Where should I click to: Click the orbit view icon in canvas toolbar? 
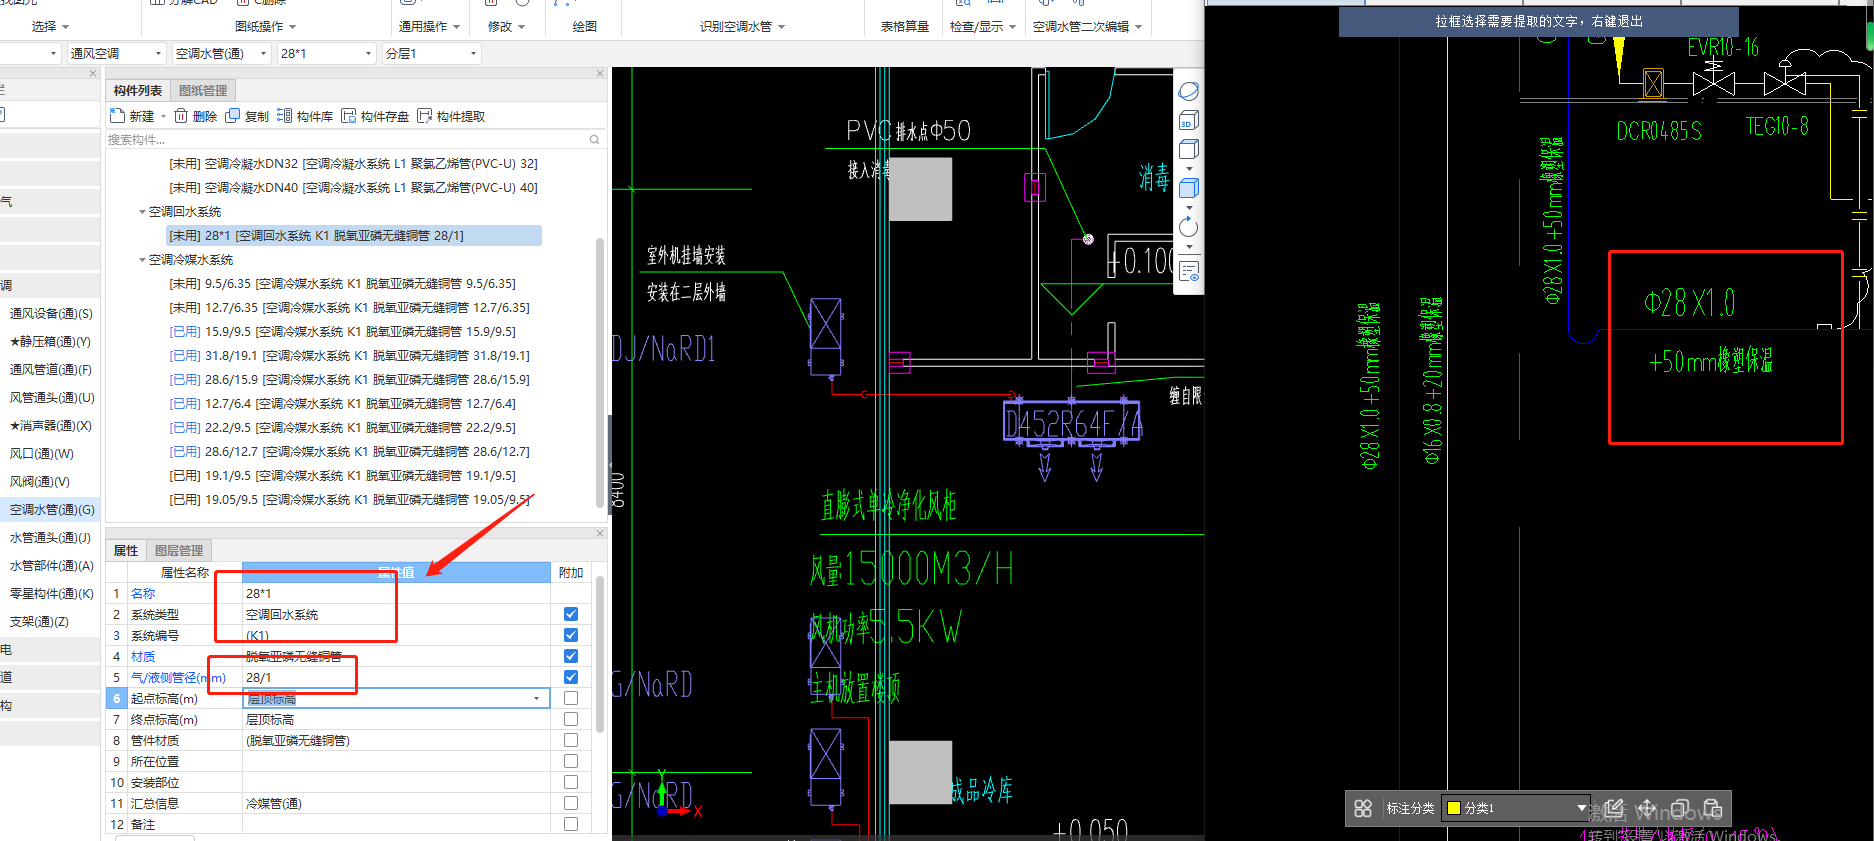pyautogui.click(x=1189, y=91)
